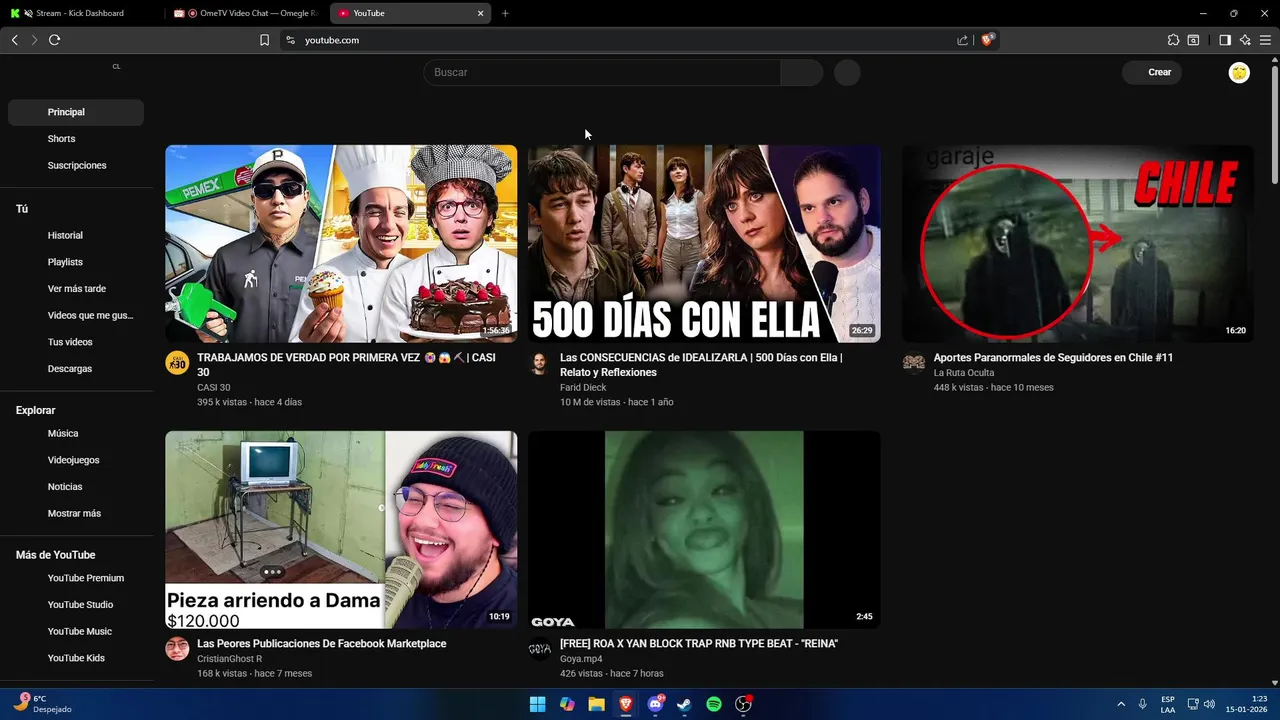Click the search button beside Buscar

pyautogui.click(x=801, y=72)
